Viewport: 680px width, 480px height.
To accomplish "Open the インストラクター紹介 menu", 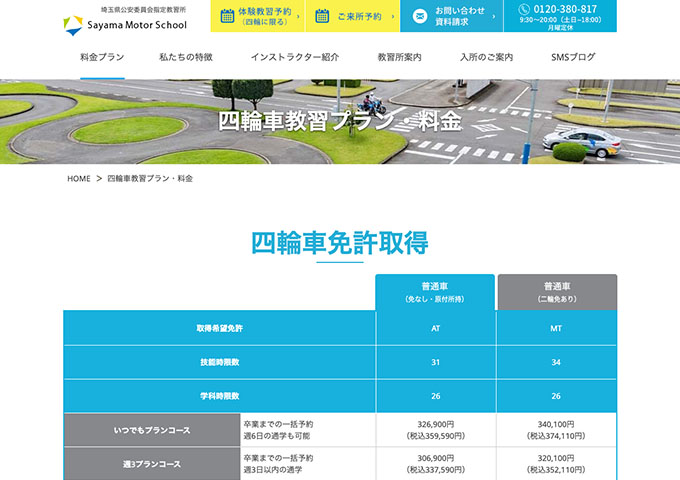I will tap(295, 57).
